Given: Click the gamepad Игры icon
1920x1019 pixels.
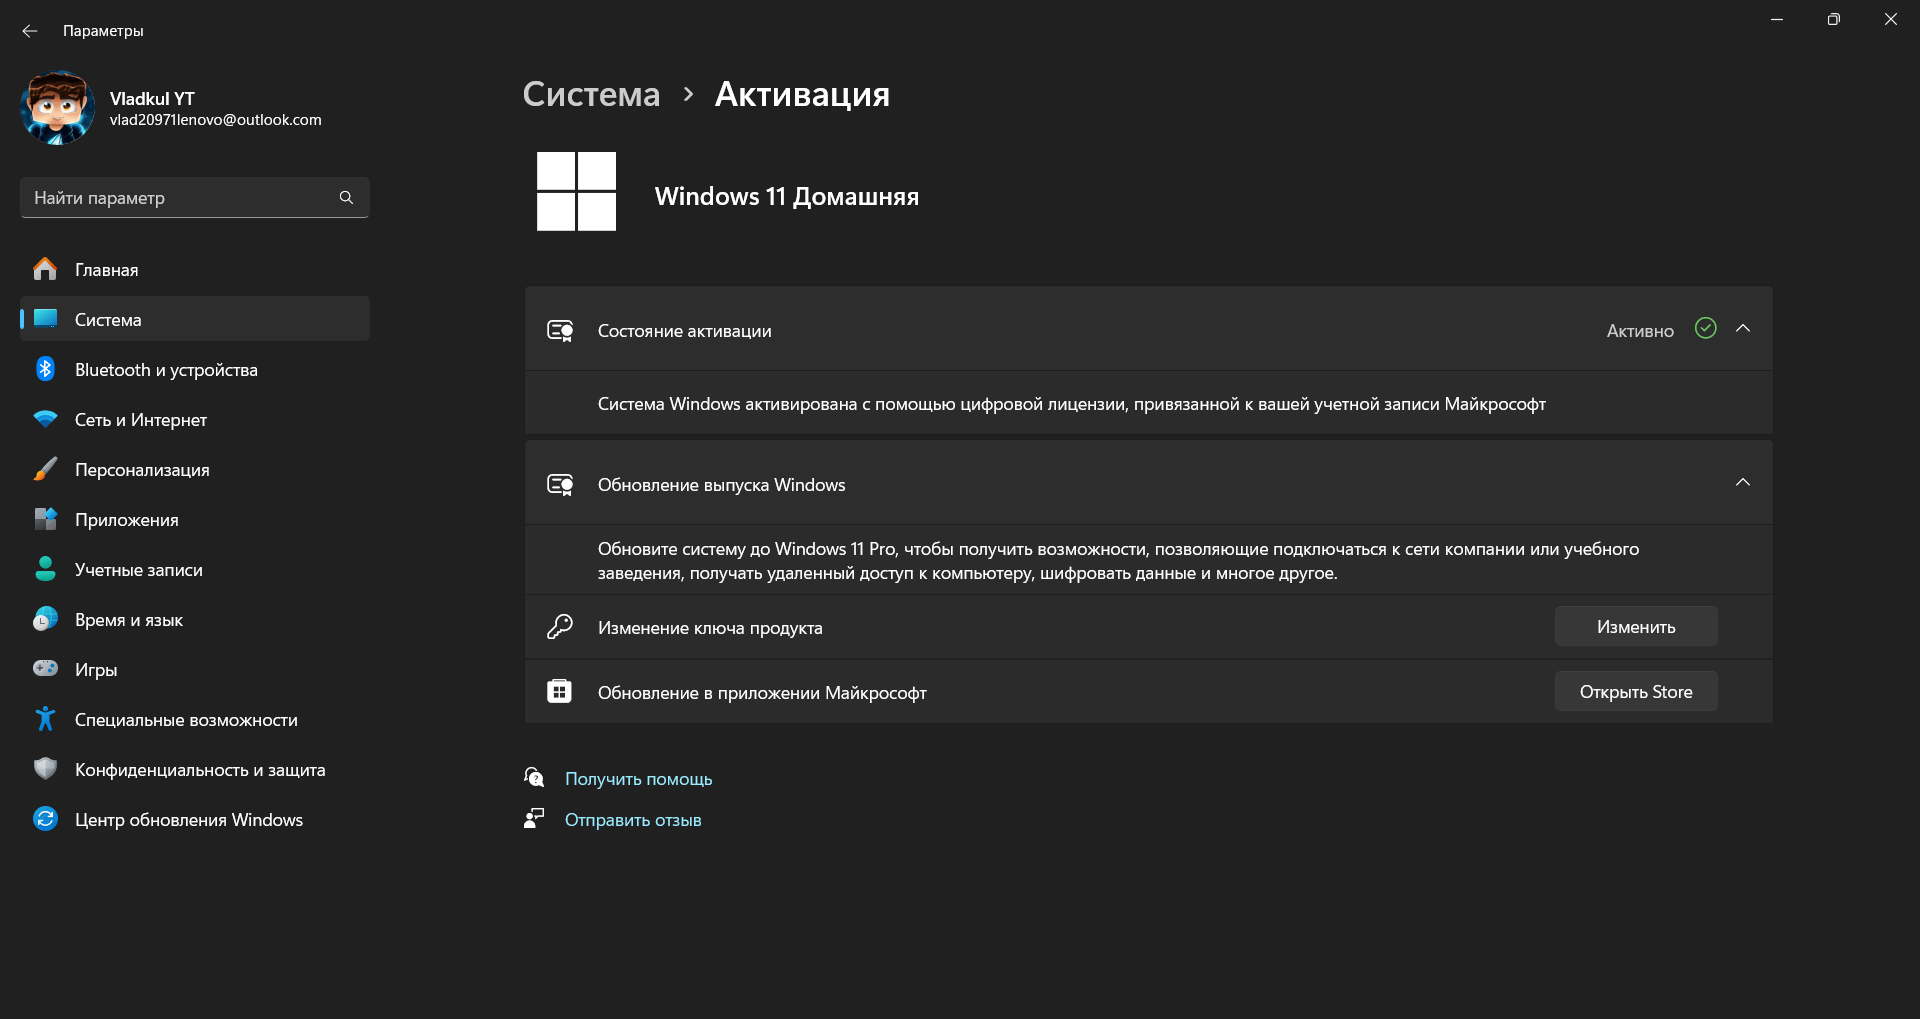Looking at the screenshot, I should tap(45, 668).
